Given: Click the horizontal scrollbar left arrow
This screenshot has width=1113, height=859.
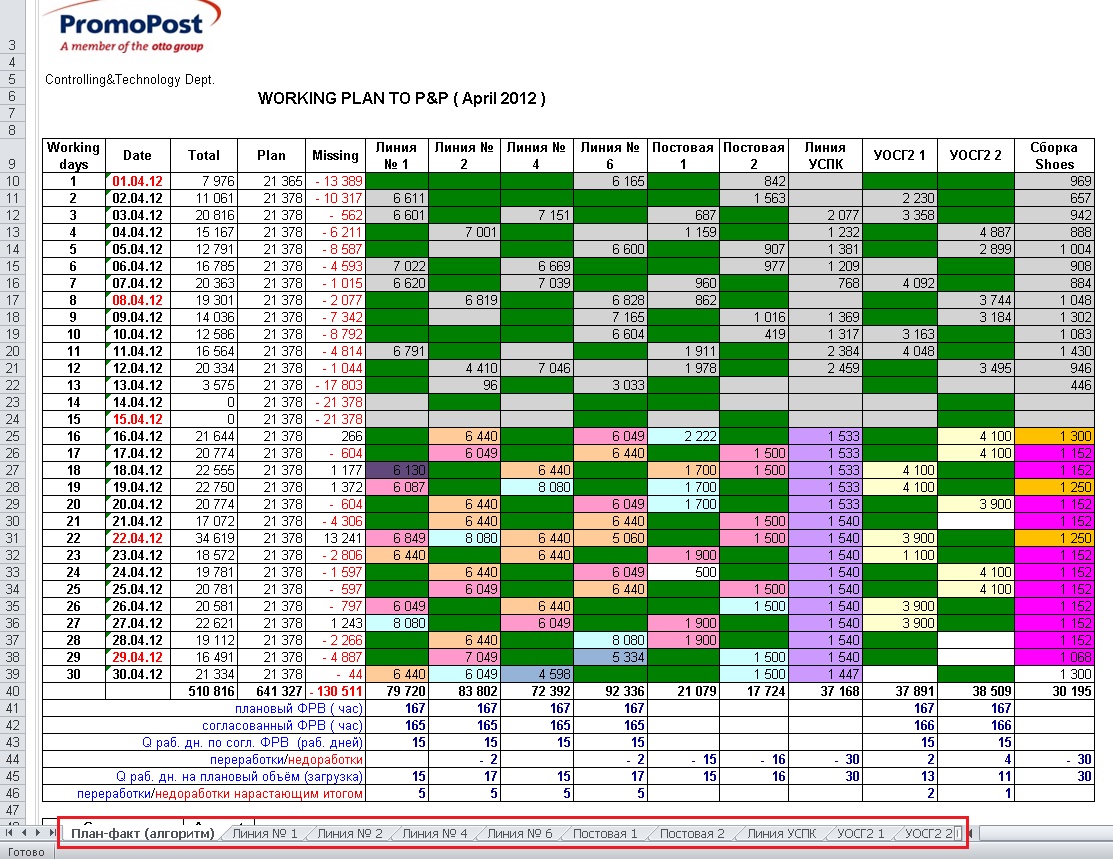Looking at the screenshot, I should click(x=970, y=833).
